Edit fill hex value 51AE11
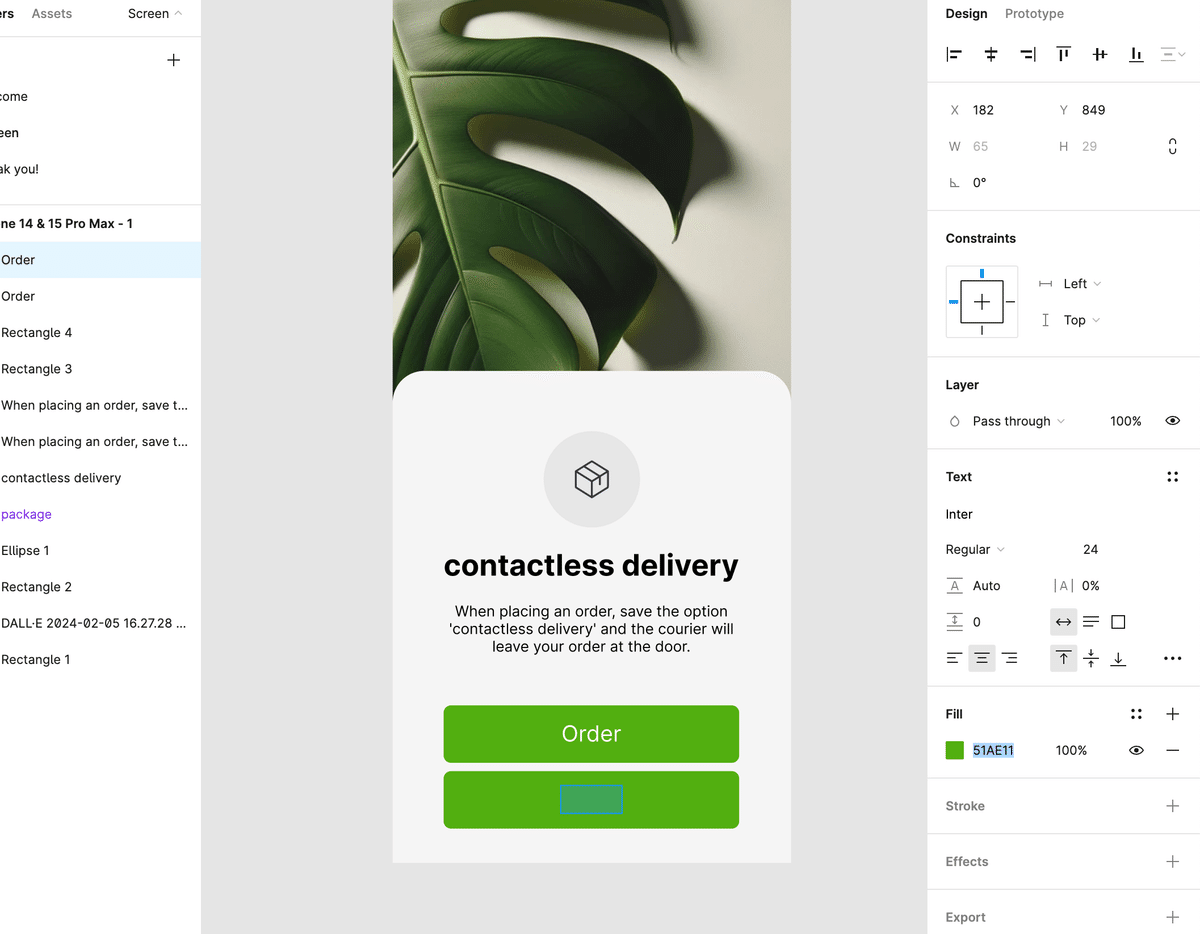The width and height of the screenshot is (1200, 934). coord(994,750)
